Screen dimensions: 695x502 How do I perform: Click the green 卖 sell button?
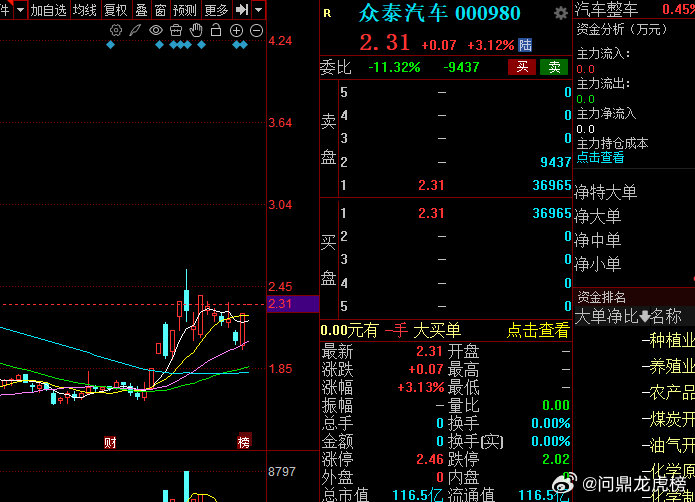pyautogui.click(x=554, y=67)
